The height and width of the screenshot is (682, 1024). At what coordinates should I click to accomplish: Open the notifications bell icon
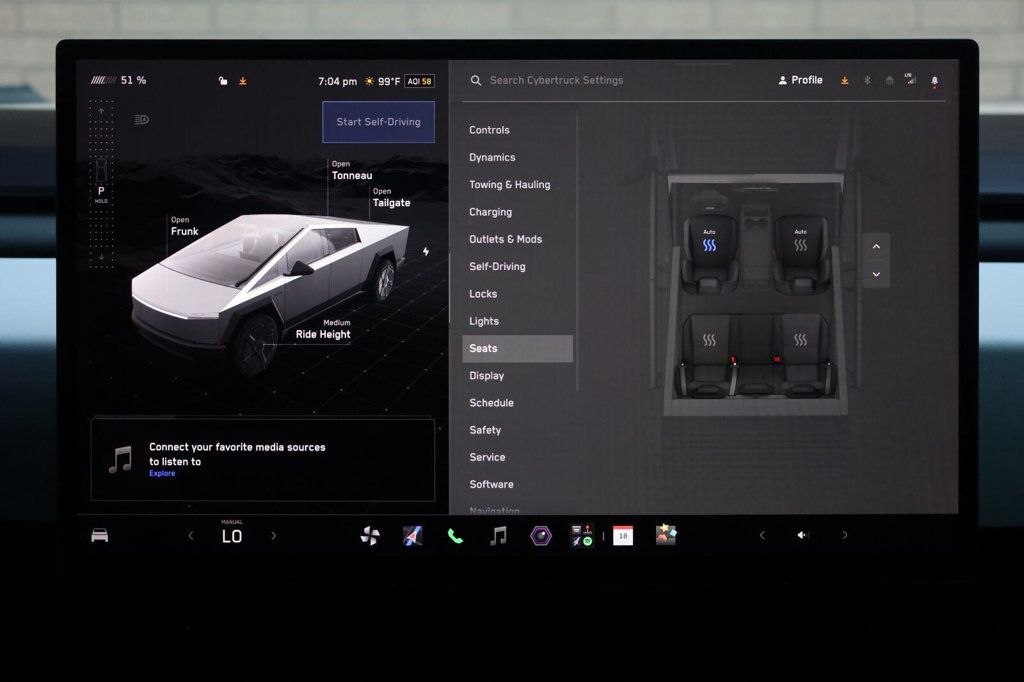935,81
